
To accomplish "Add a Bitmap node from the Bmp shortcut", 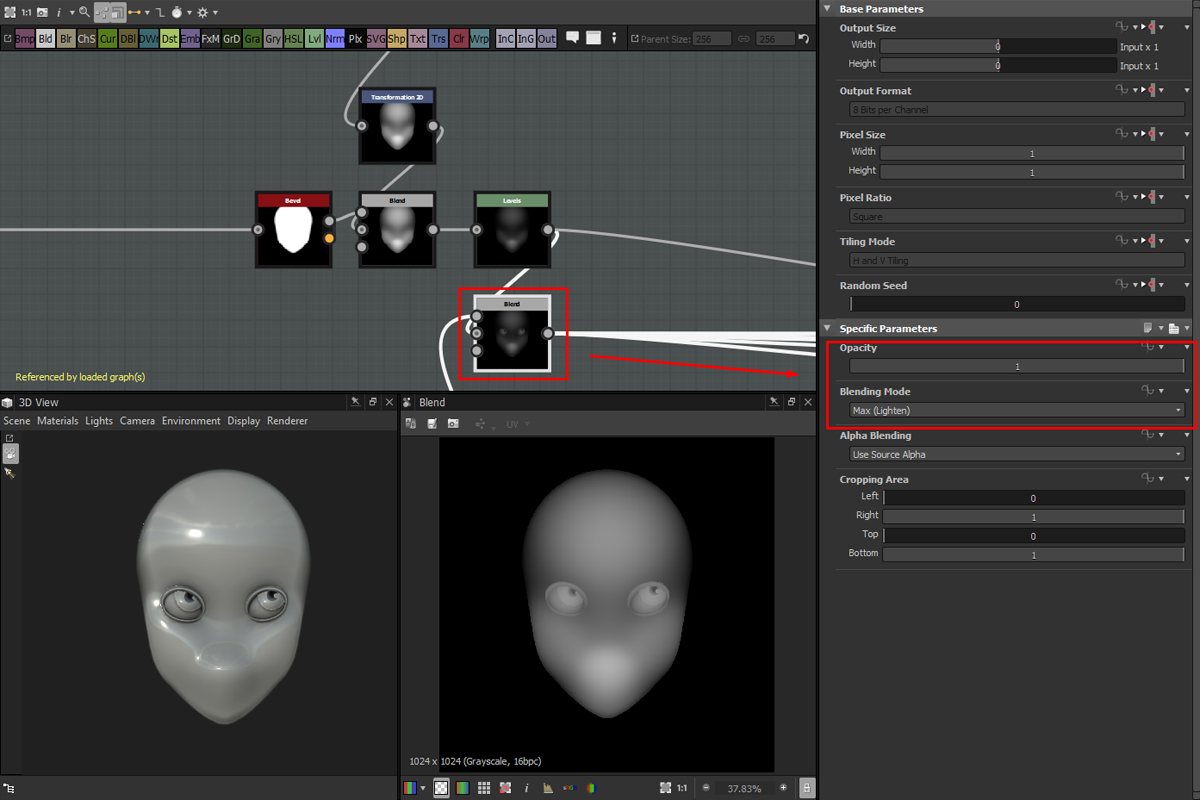I will coord(24,39).
